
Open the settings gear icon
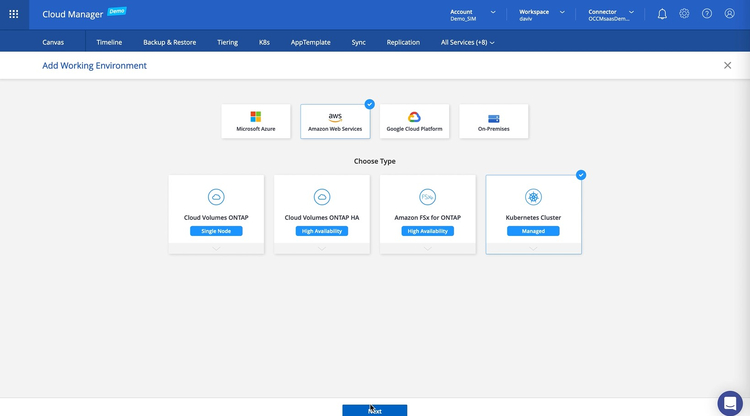(x=684, y=14)
